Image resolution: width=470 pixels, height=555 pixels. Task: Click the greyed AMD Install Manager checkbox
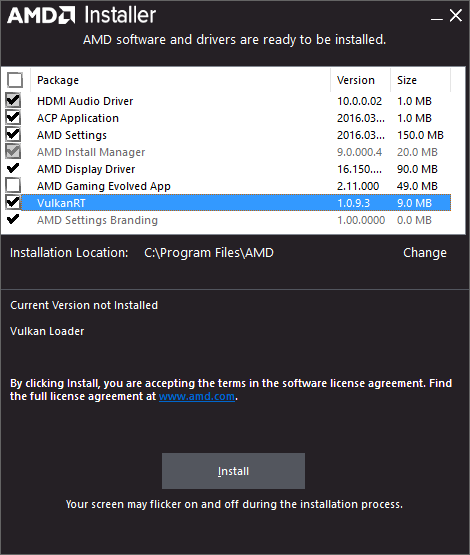tap(13, 151)
